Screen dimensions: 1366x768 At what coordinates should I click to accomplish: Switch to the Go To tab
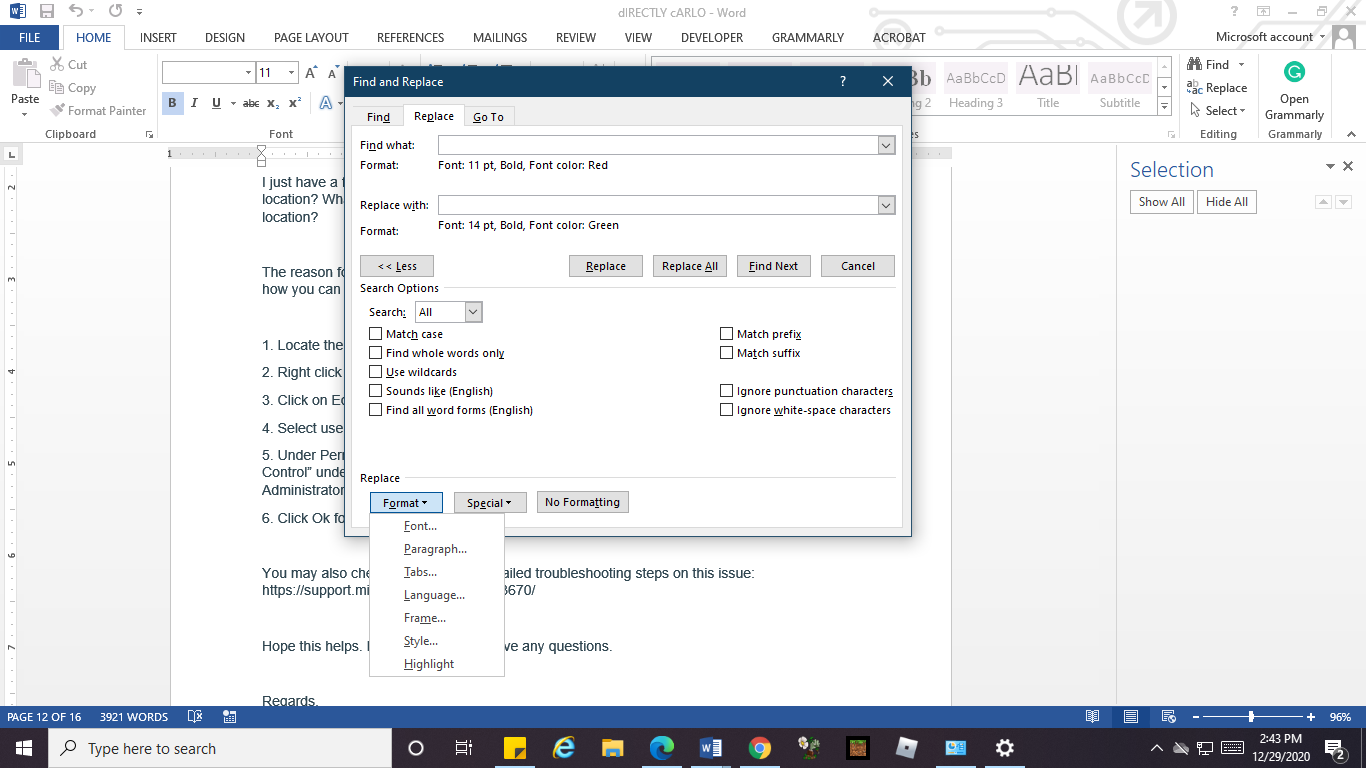pos(489,117)
